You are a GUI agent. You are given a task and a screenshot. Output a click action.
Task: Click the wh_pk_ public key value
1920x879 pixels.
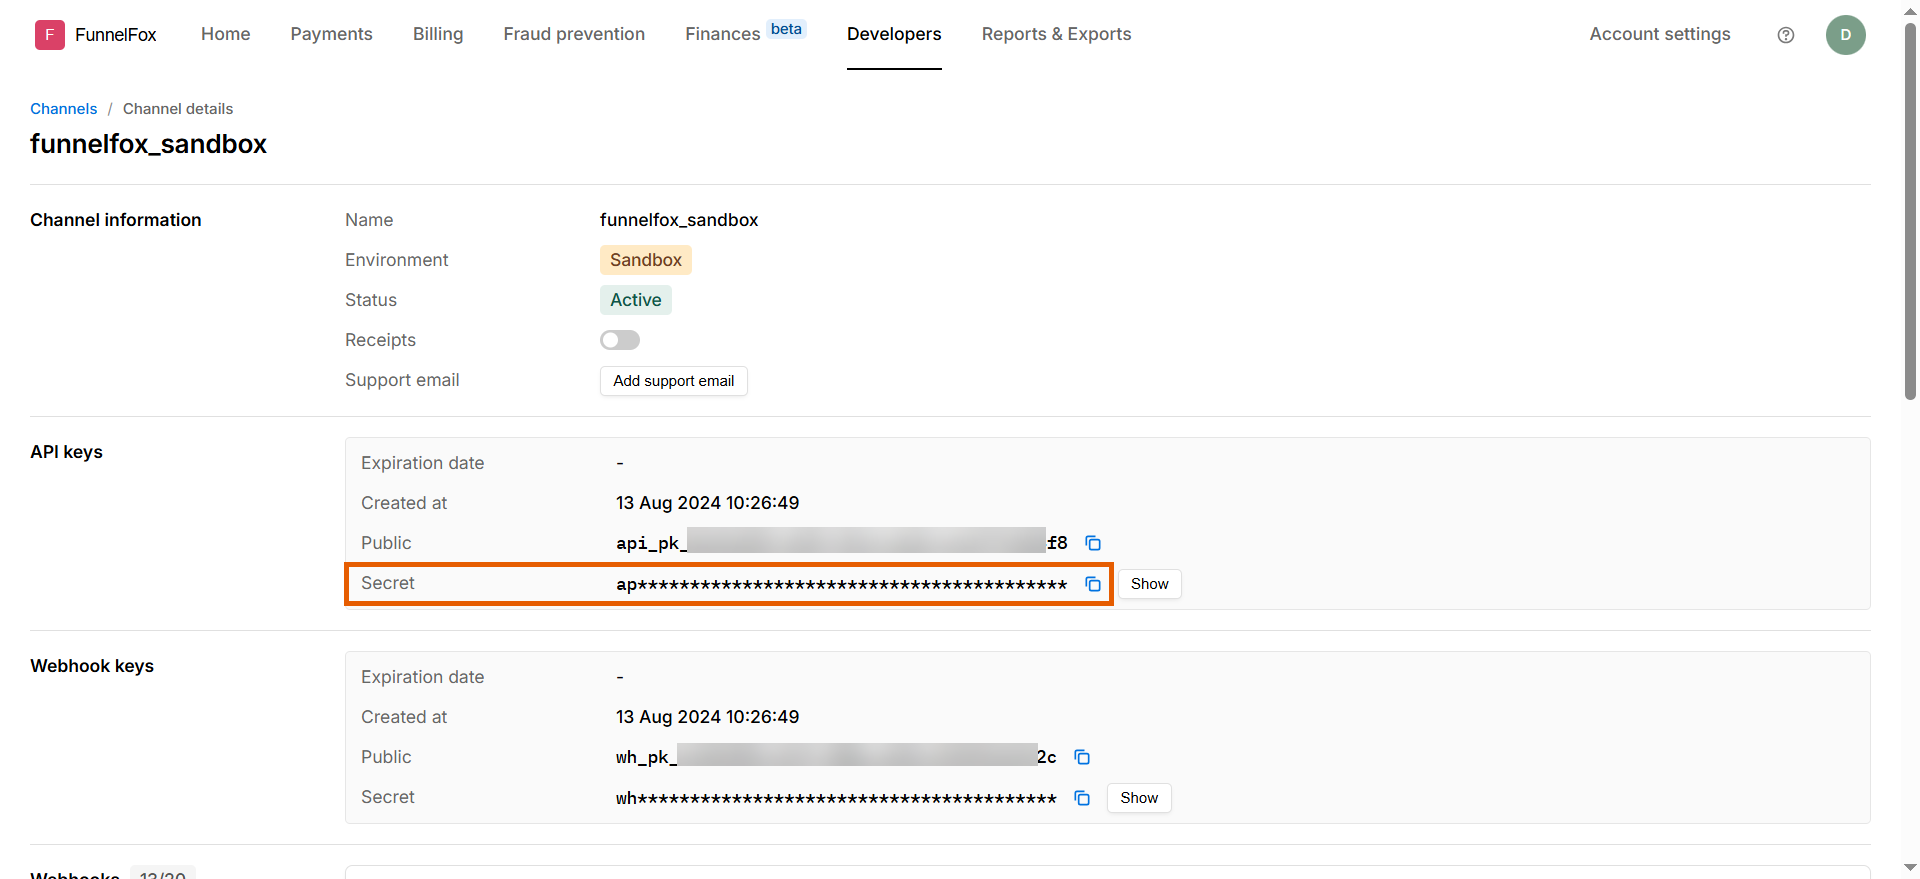coord(836,757)
